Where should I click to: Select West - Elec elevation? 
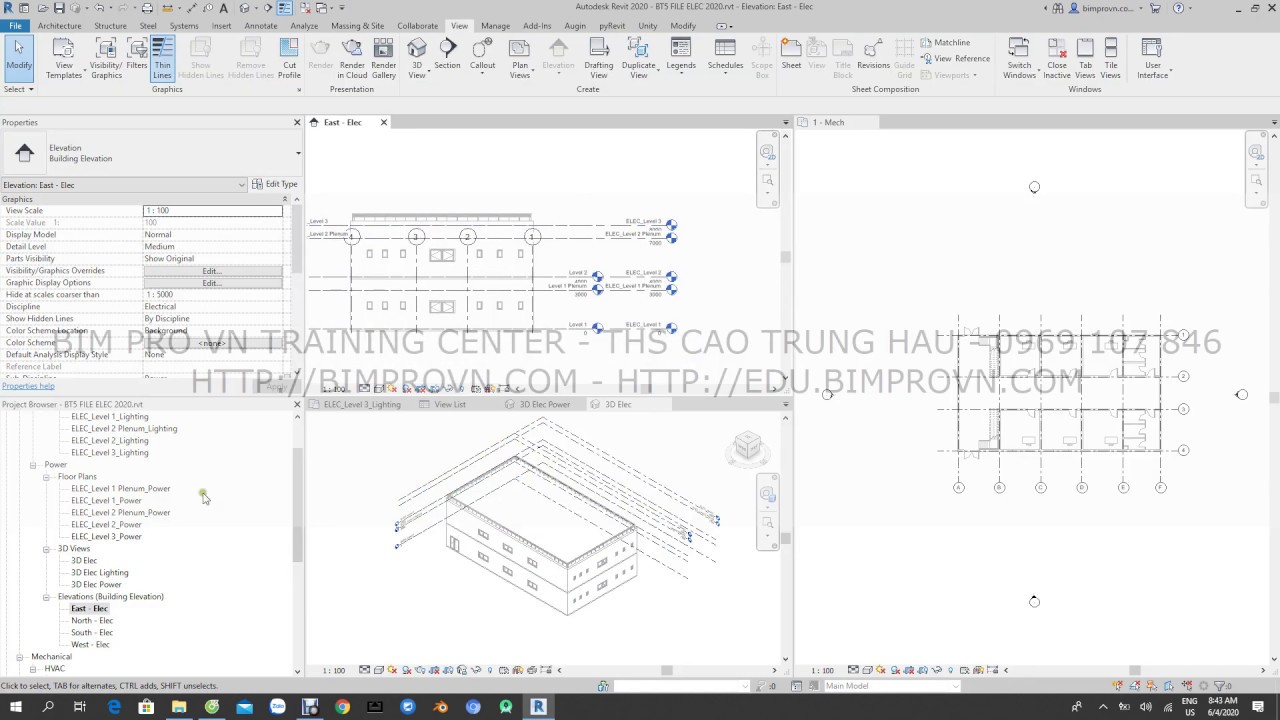(x=90, y=645)
